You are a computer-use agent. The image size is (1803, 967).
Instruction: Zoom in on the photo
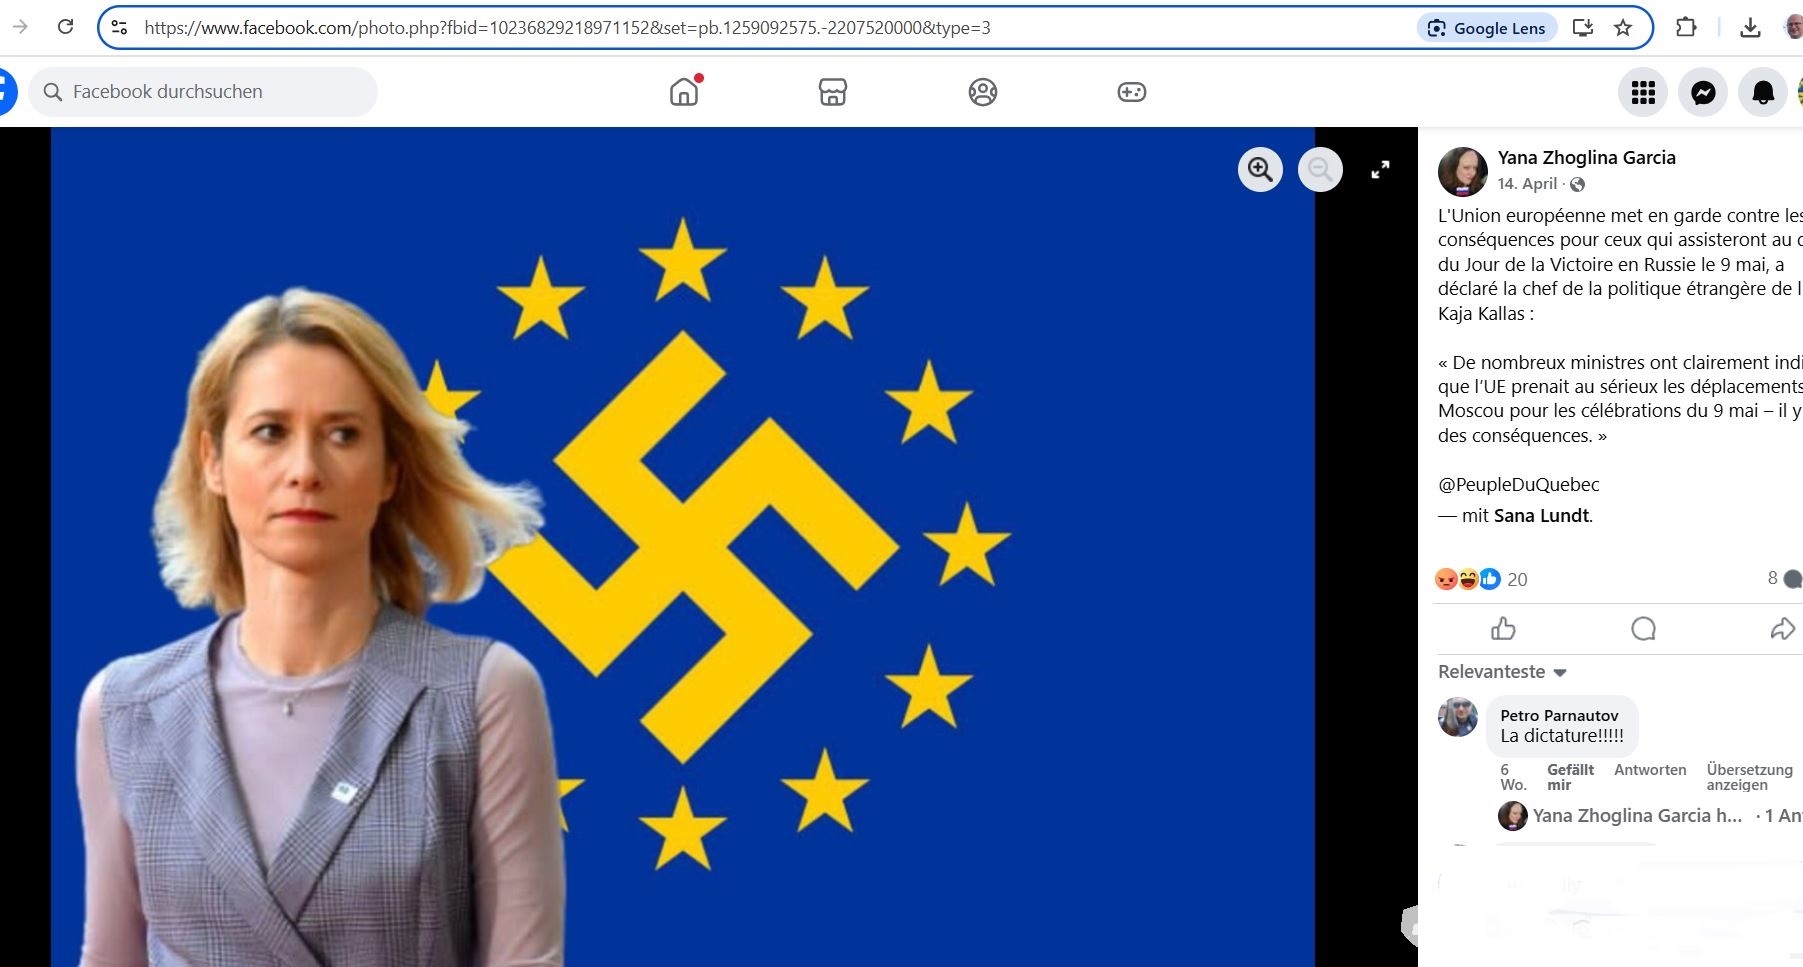(1260, 170)
